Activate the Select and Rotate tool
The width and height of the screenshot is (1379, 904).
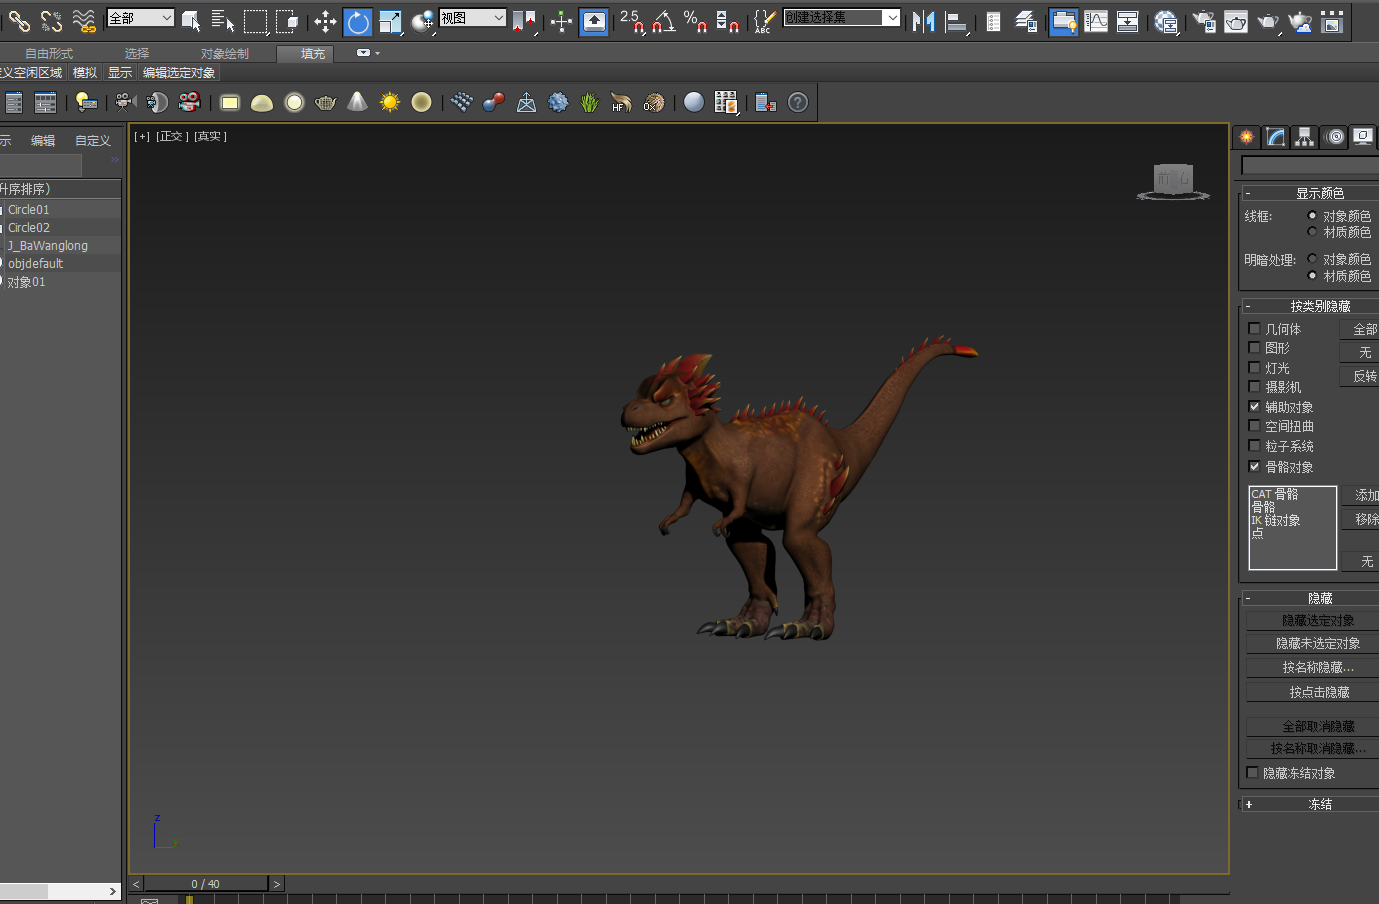point(358,21)
